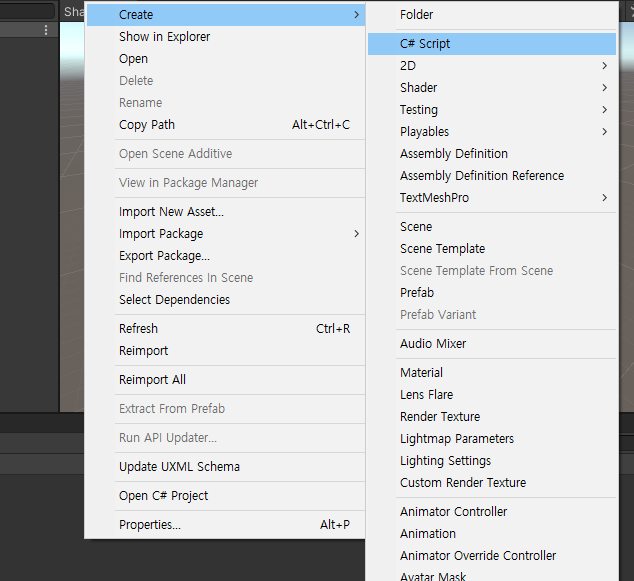
Task: Click Copy Path entry
Action: (226, 125)
